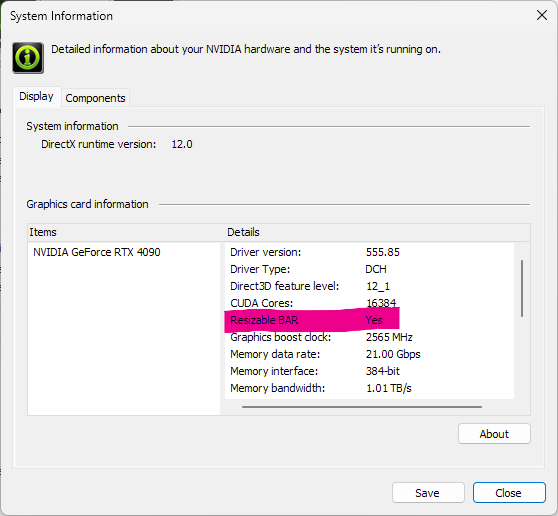558x516 pixels.
Task: Select the Driver version row
Action: pyautogui.click(x=369, y=252)
